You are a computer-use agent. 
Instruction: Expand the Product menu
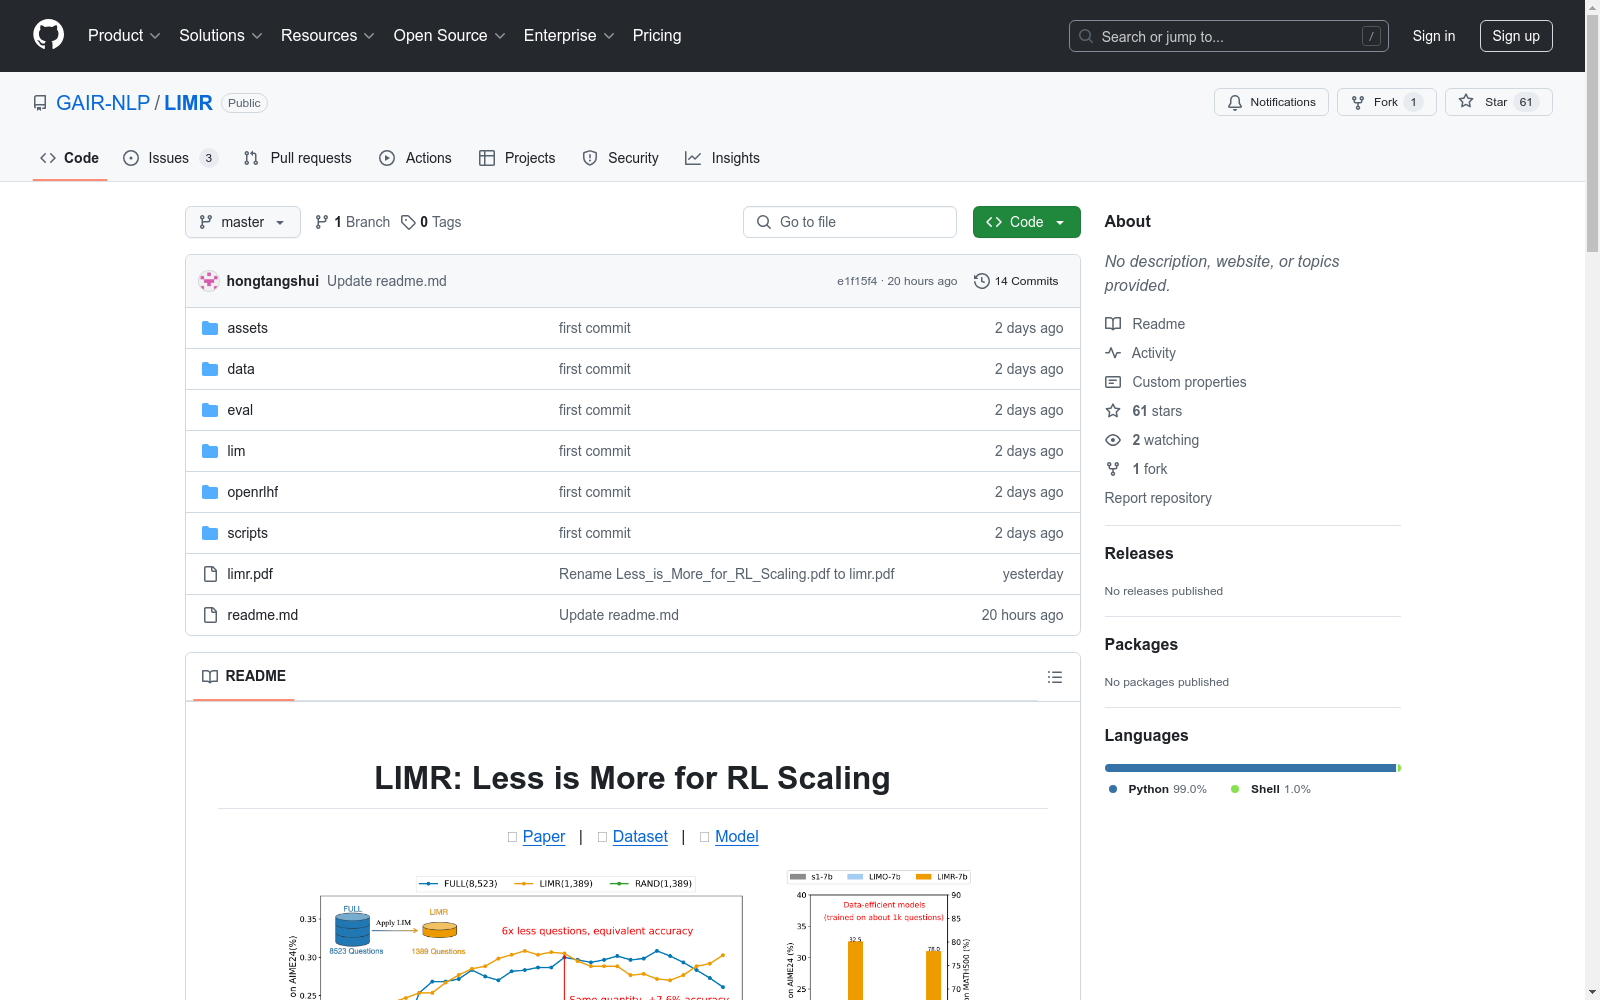[124, 35]
